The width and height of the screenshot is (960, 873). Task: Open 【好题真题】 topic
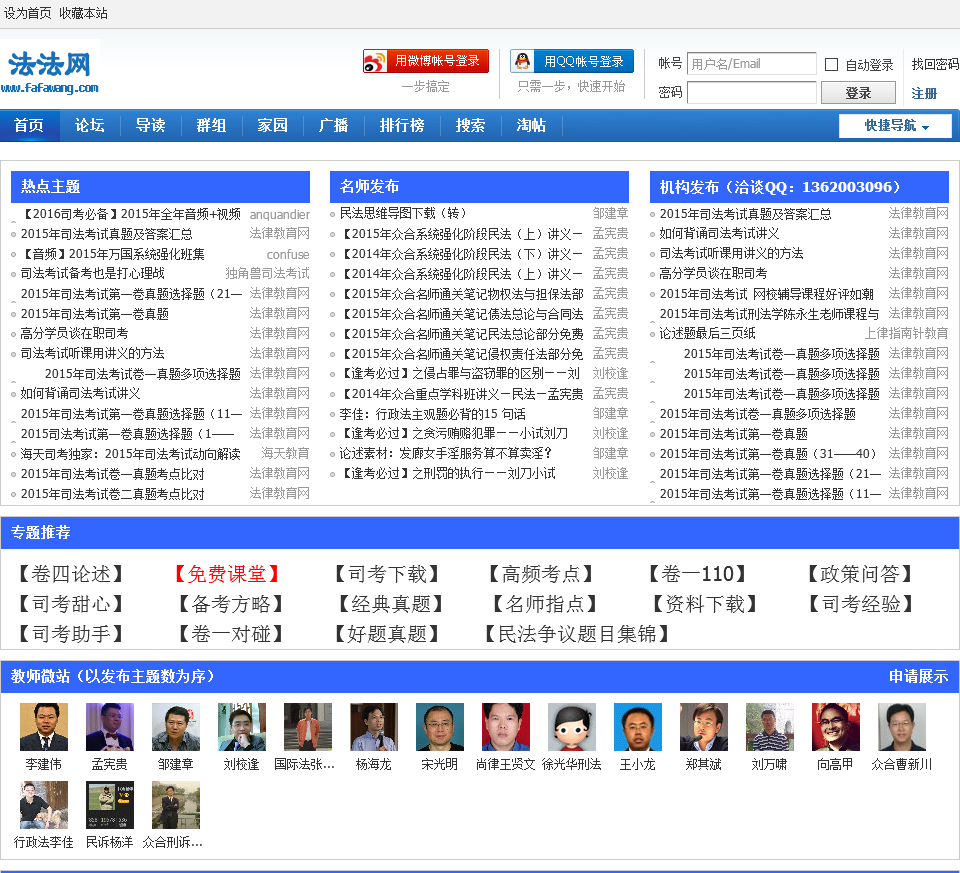coord(387,634)
